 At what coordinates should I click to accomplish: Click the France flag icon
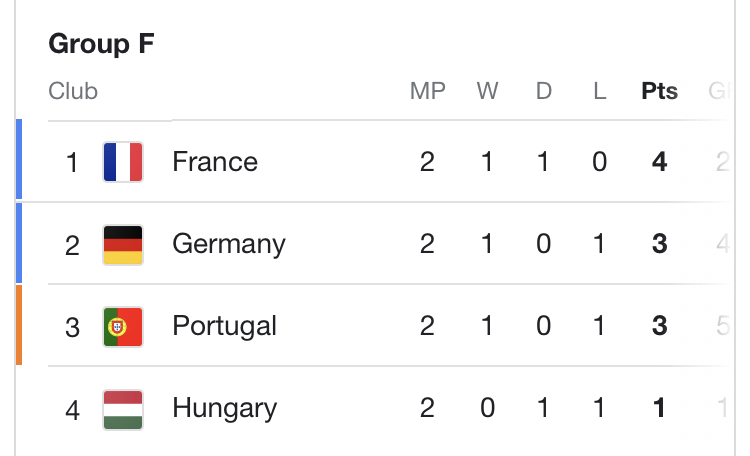(123, 162)
